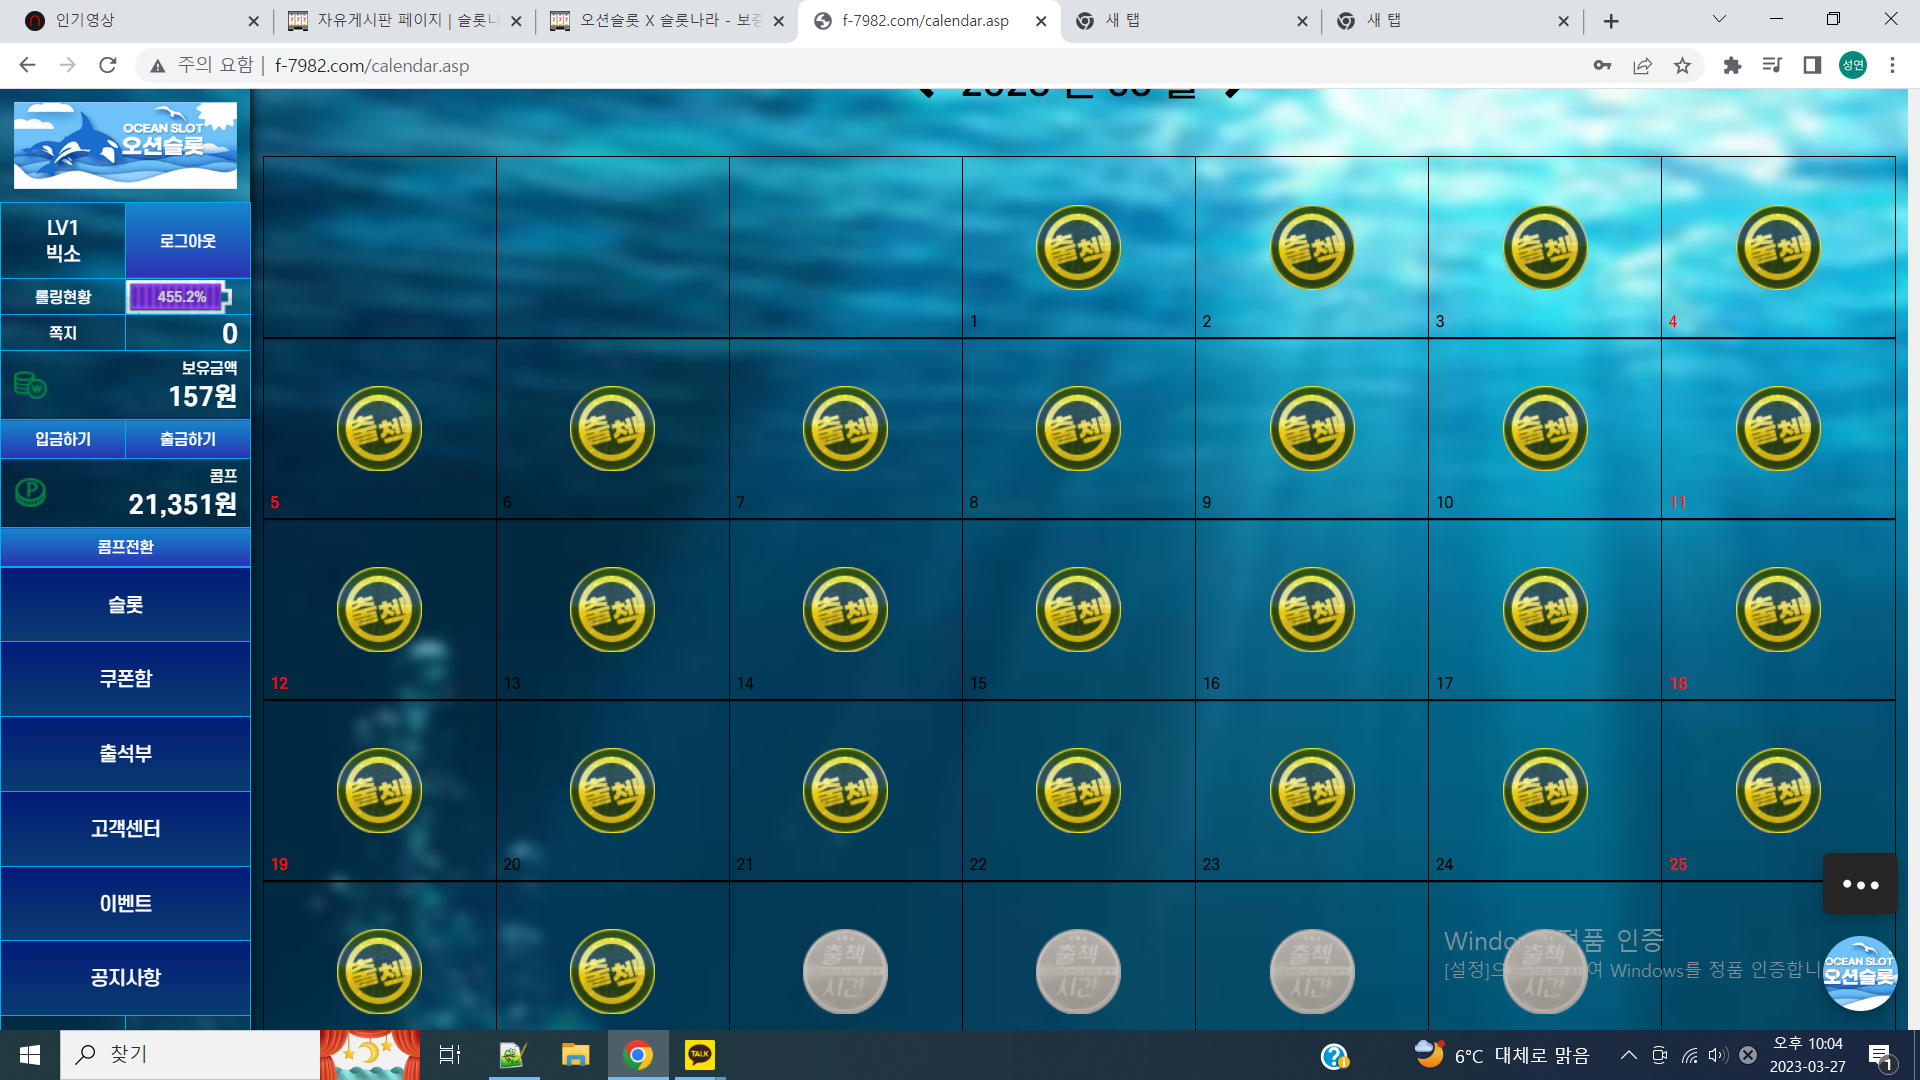
Task: Open the 쿠폰함 sidebar menu
Action: point(125,679)
